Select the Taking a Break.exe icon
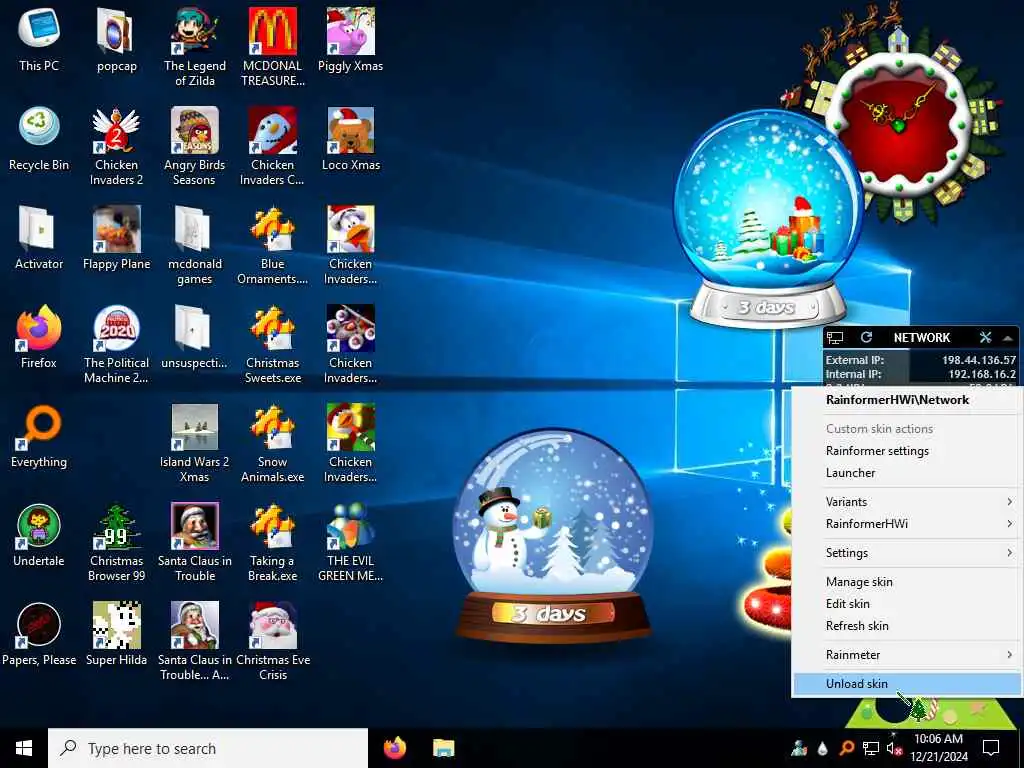 pos(272,543)
